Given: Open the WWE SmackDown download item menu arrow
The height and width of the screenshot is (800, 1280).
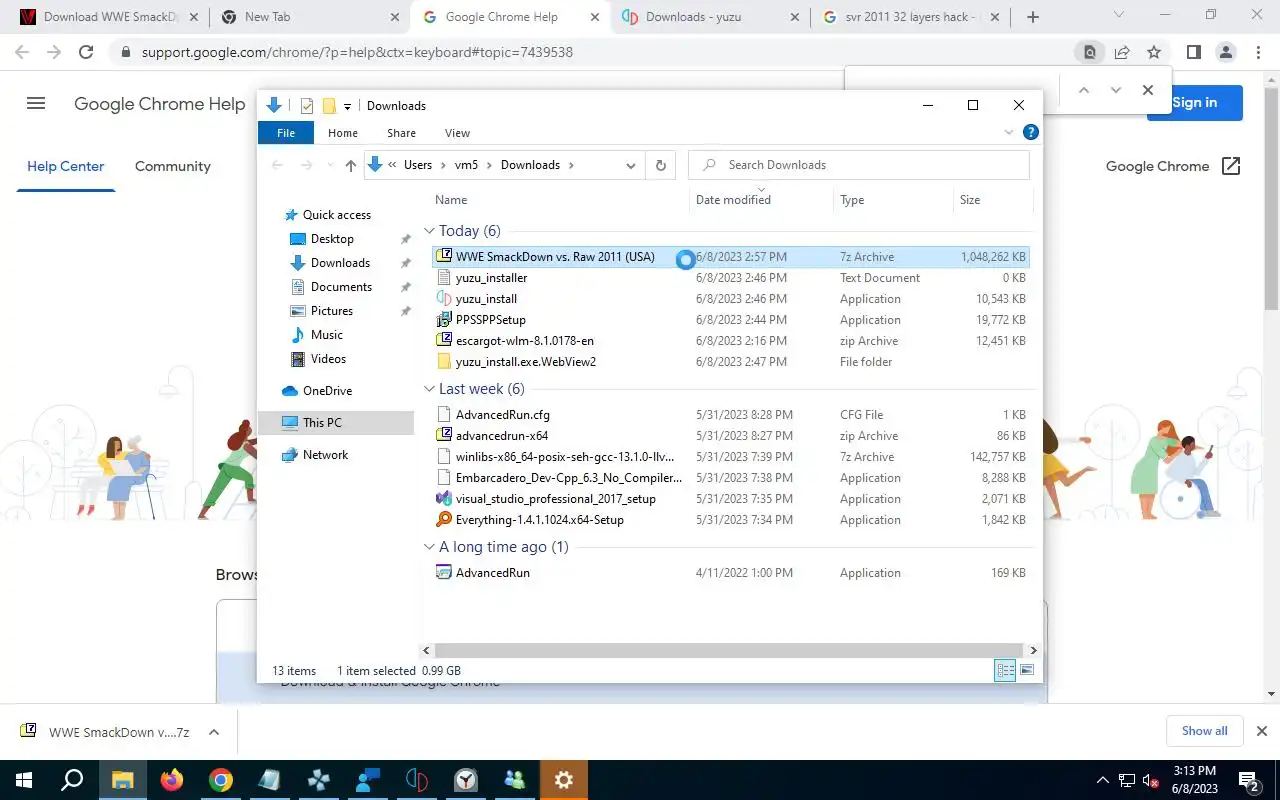Looking at the screenshot, I should click(x=213, y=732).
